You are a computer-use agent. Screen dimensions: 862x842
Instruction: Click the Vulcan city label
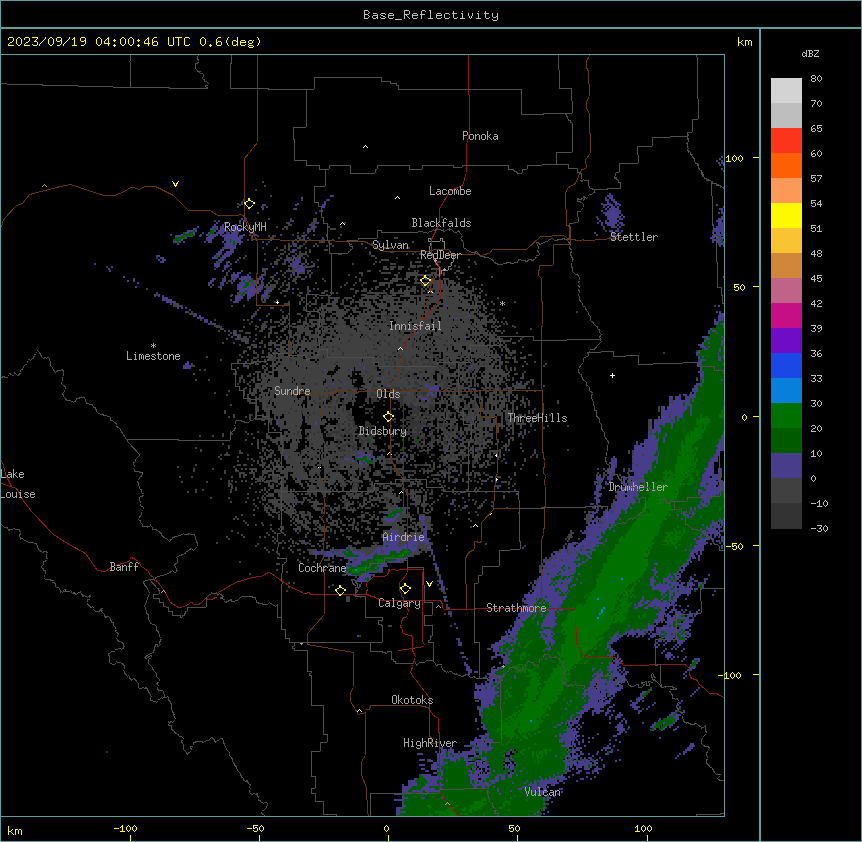[x=543, y=792]
